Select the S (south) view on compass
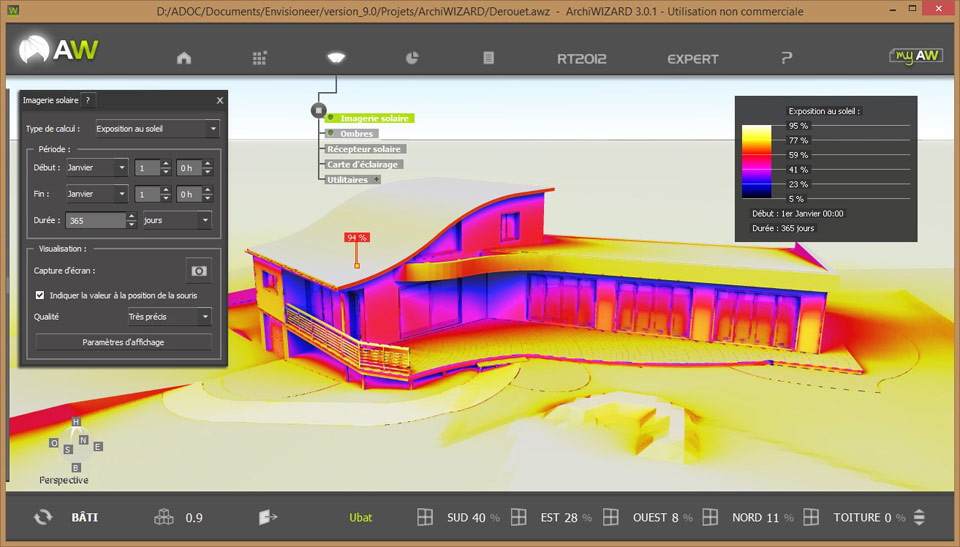960x547 pixels. (x=68, y=449)
